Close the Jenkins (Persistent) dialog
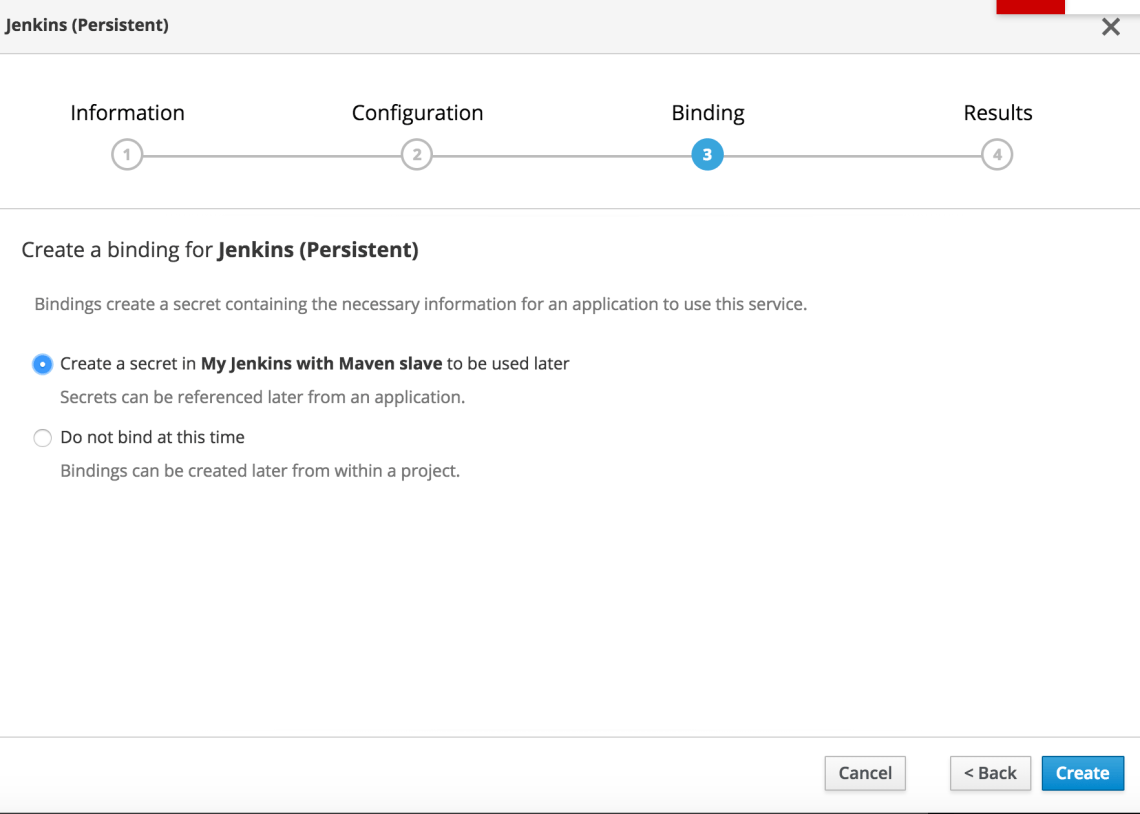This screenshot has height=814, width=1140. coord(1110,28)
